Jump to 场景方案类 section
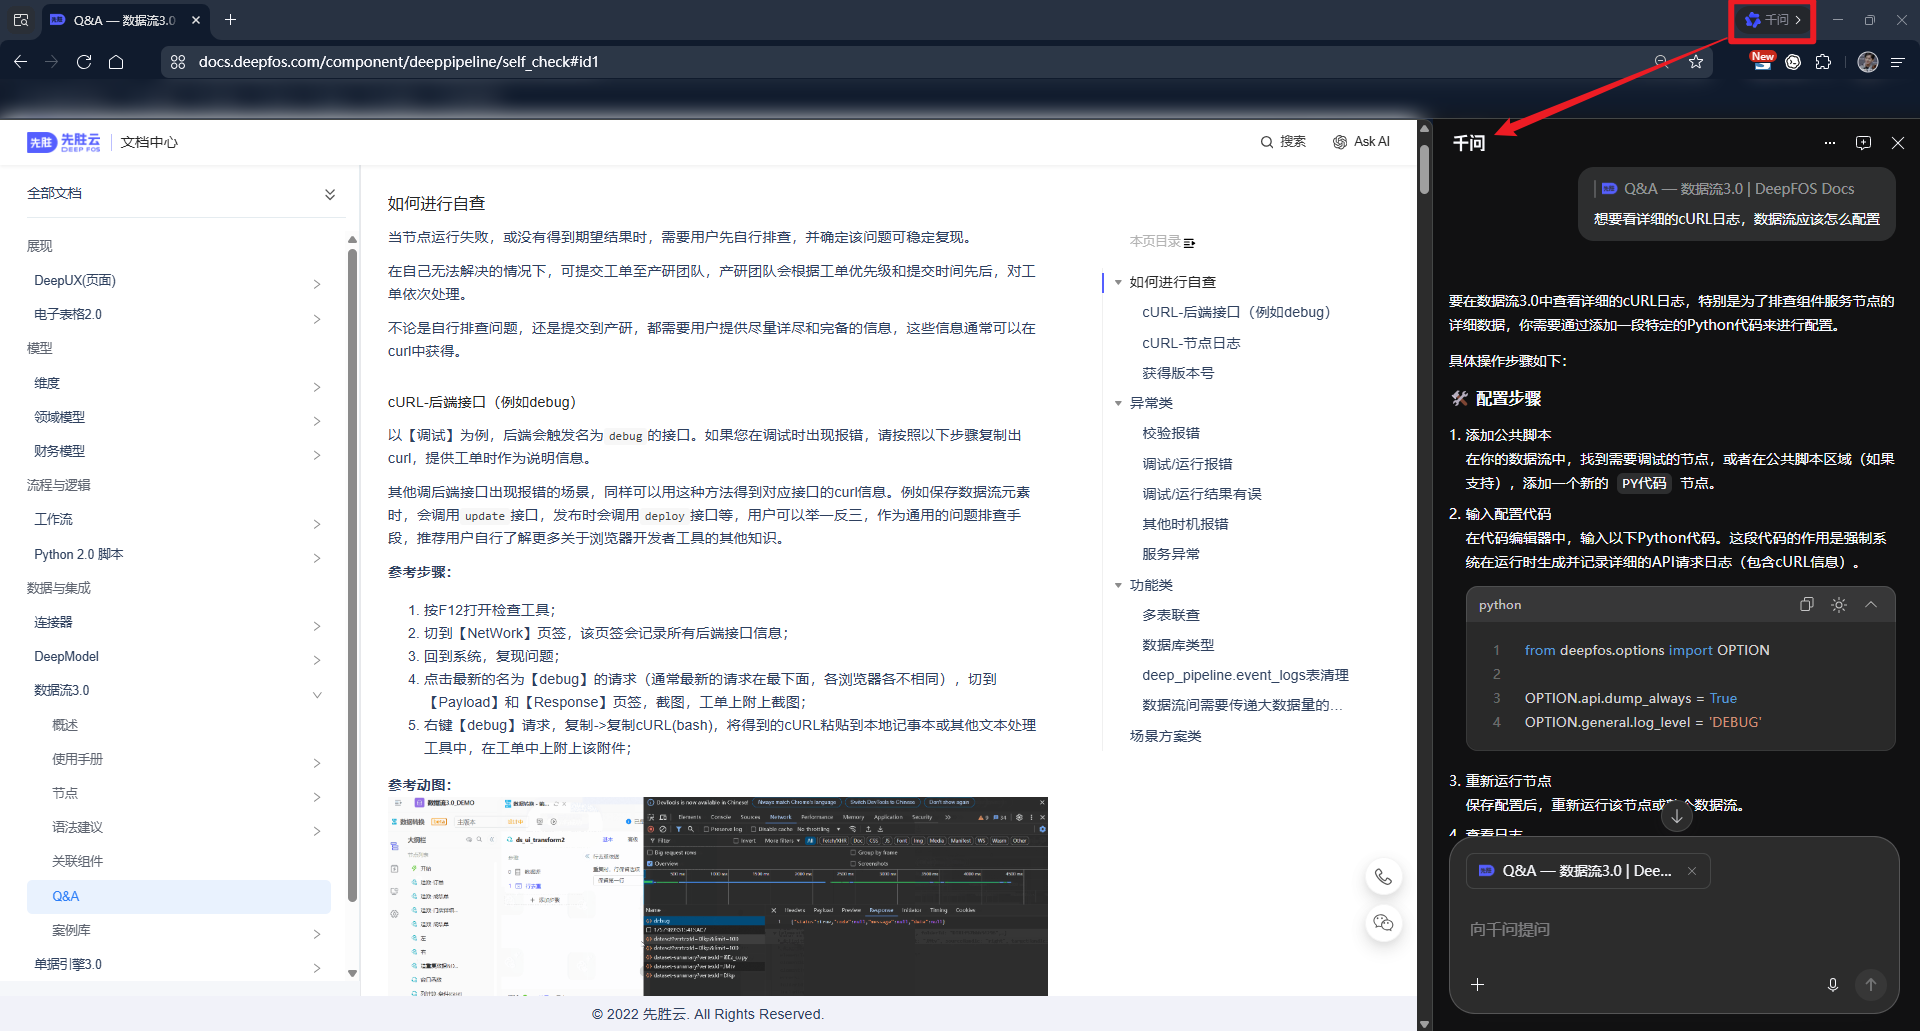The image size is (1920, 1031). 1165,736
